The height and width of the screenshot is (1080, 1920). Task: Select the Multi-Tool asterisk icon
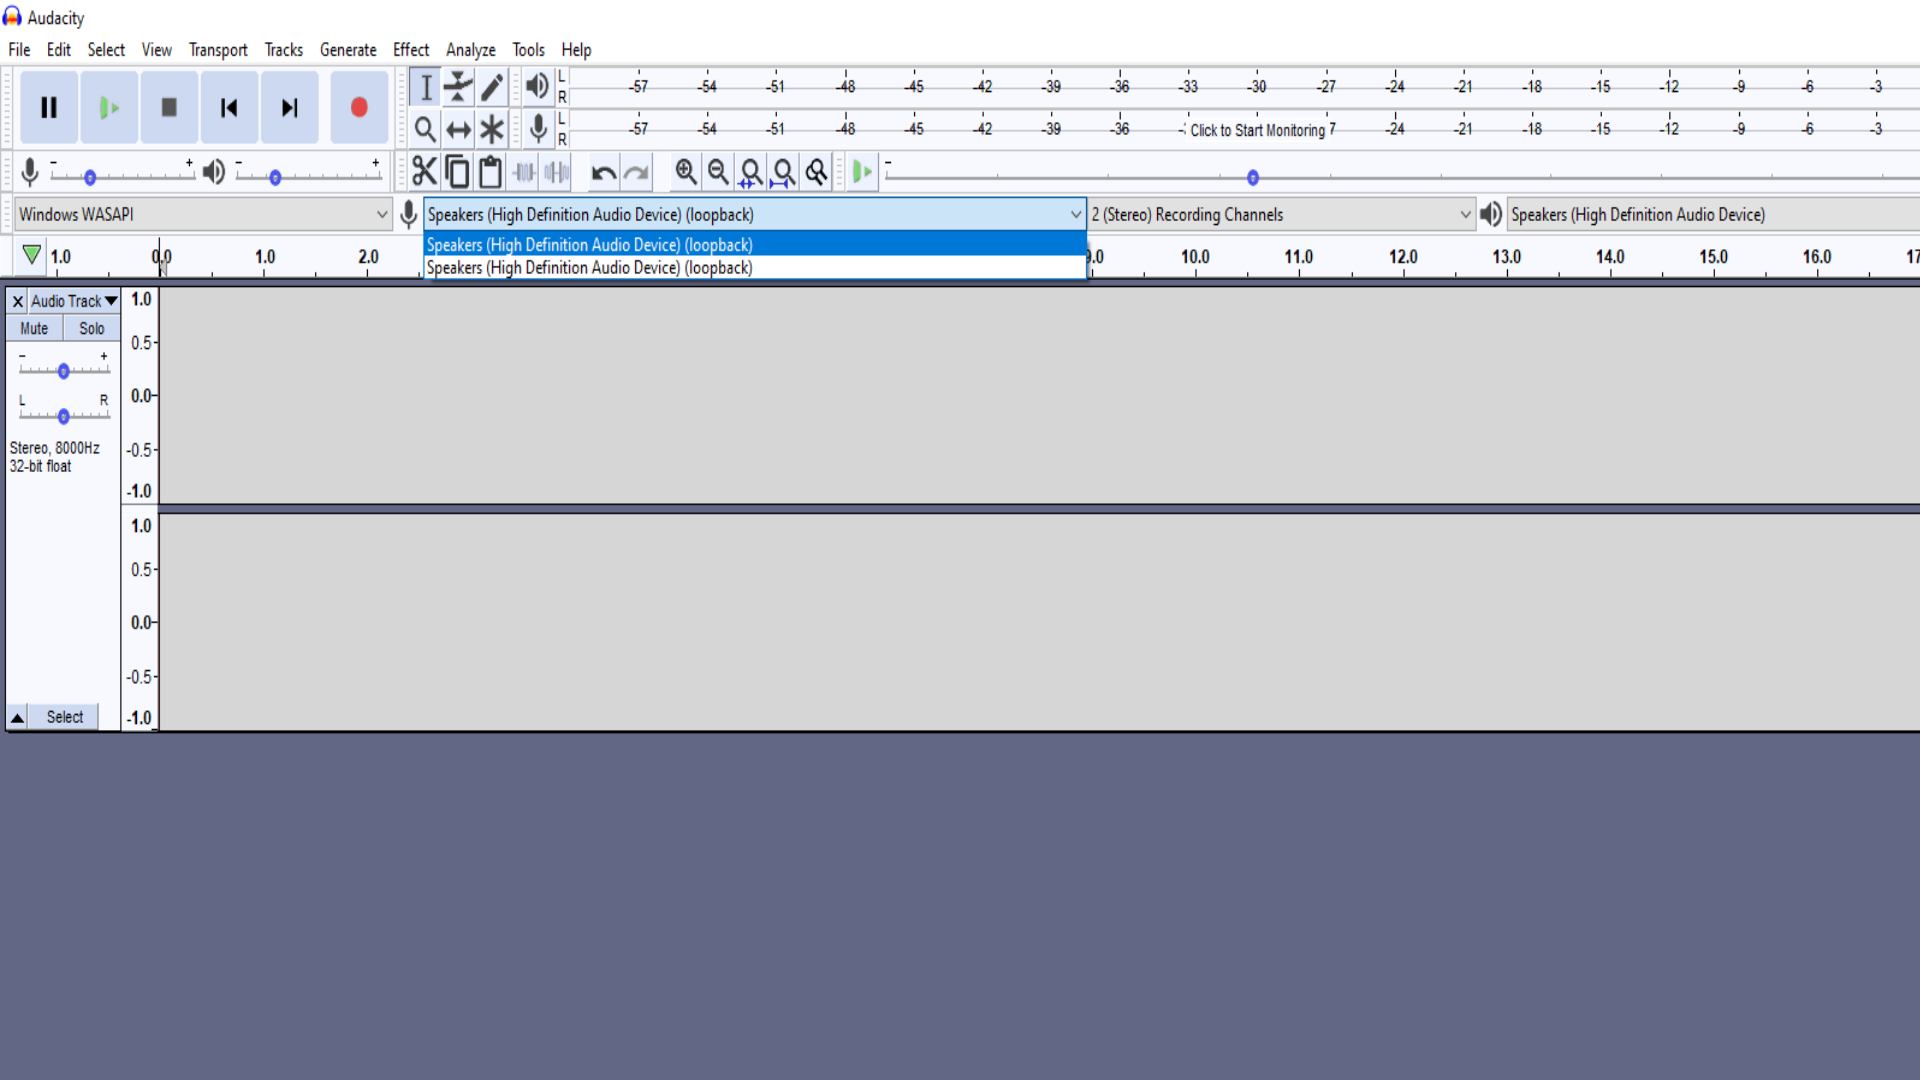(x=491, y=129)
